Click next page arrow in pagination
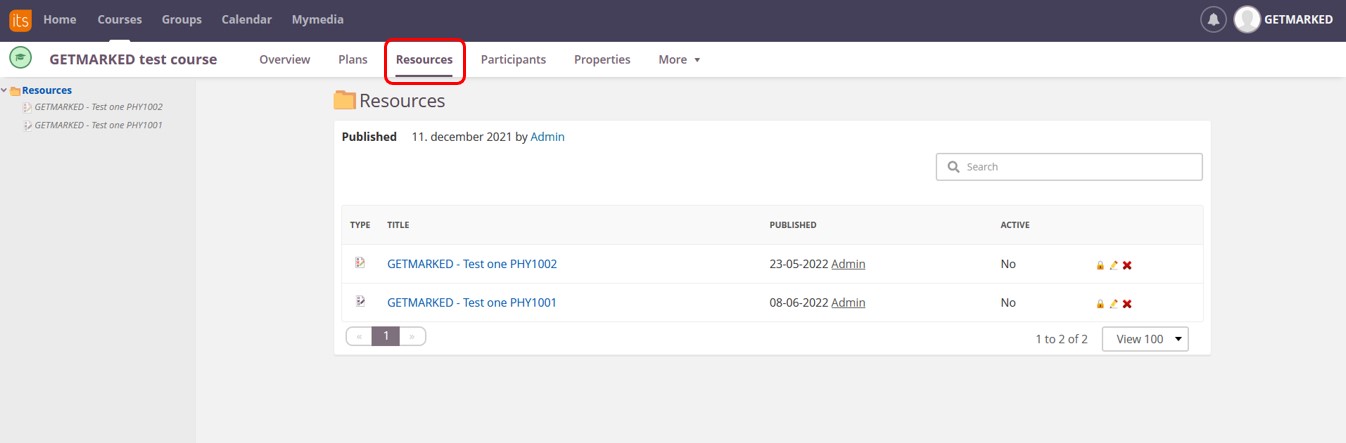This screenshot has width=1346, height=443. [412, 337]
